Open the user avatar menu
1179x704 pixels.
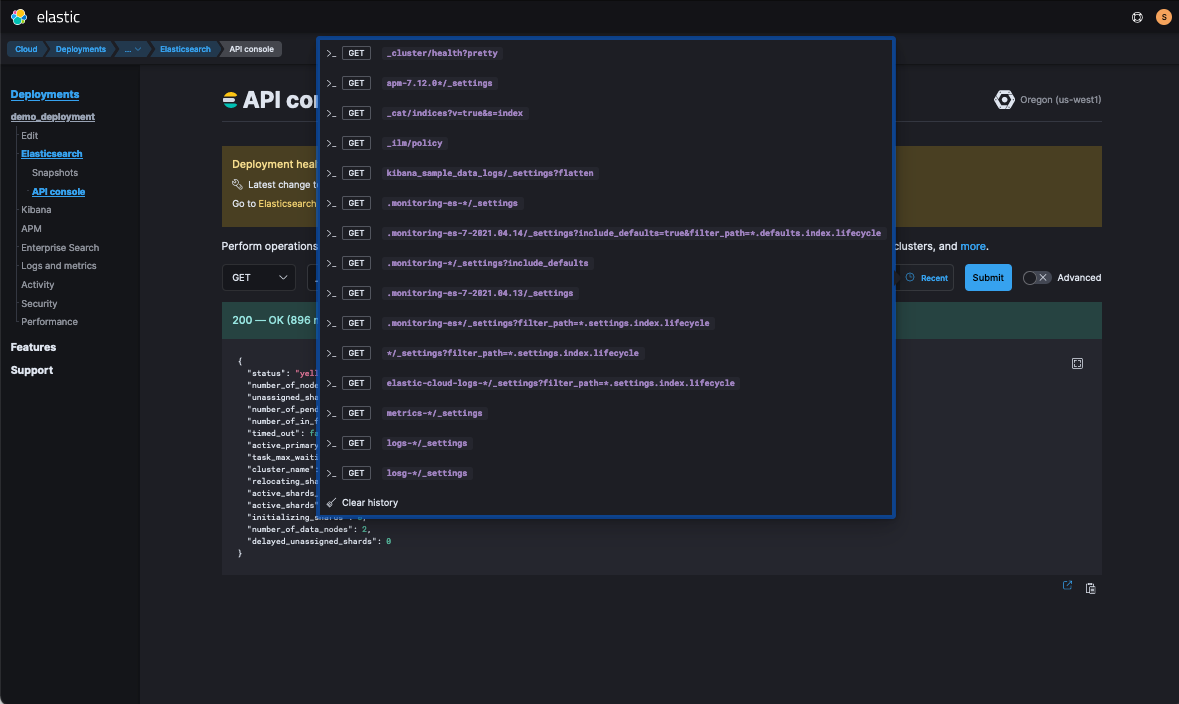point(1163,17)
